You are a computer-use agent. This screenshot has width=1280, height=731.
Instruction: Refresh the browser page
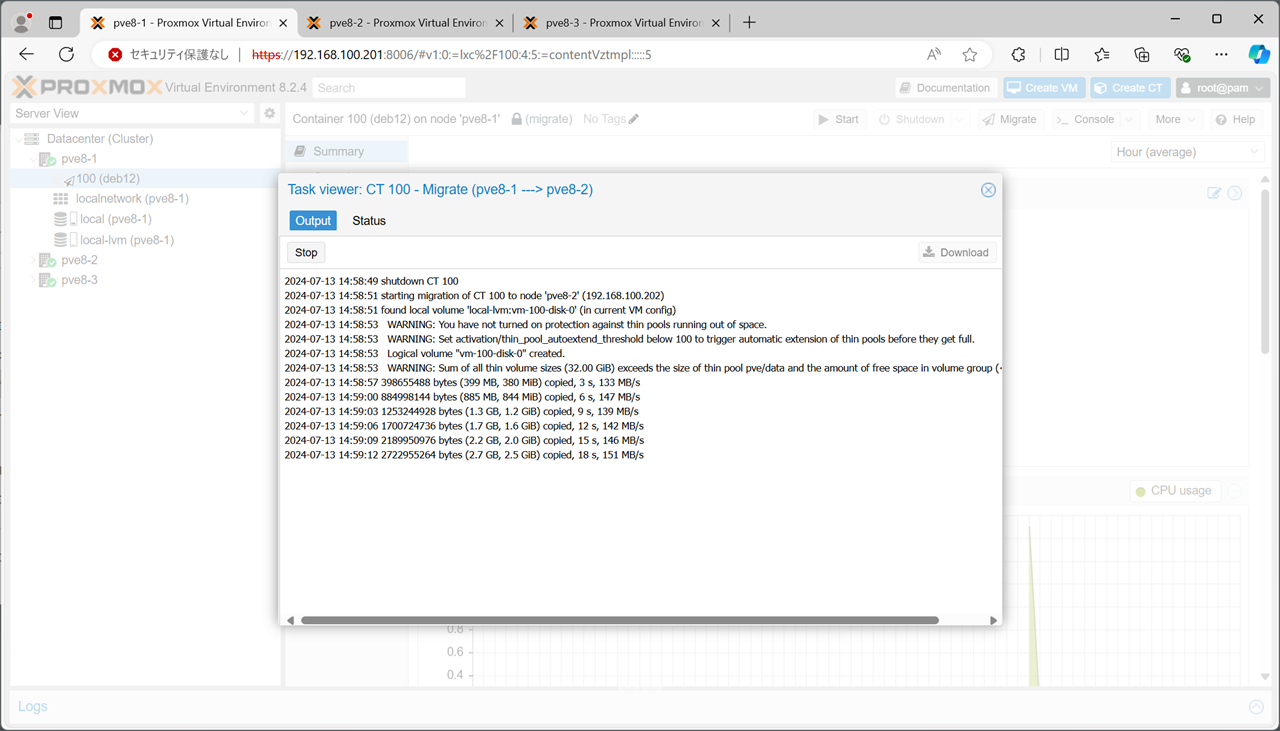tap(67, 55)
